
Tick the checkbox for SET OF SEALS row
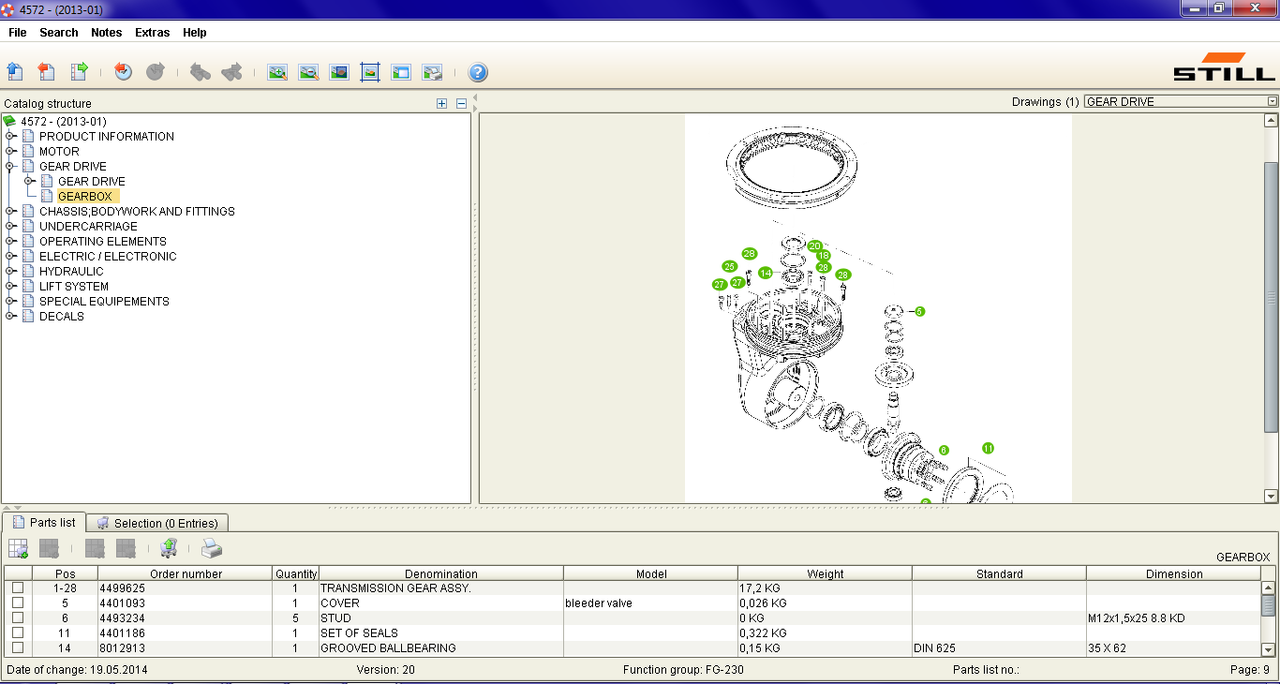17,633
